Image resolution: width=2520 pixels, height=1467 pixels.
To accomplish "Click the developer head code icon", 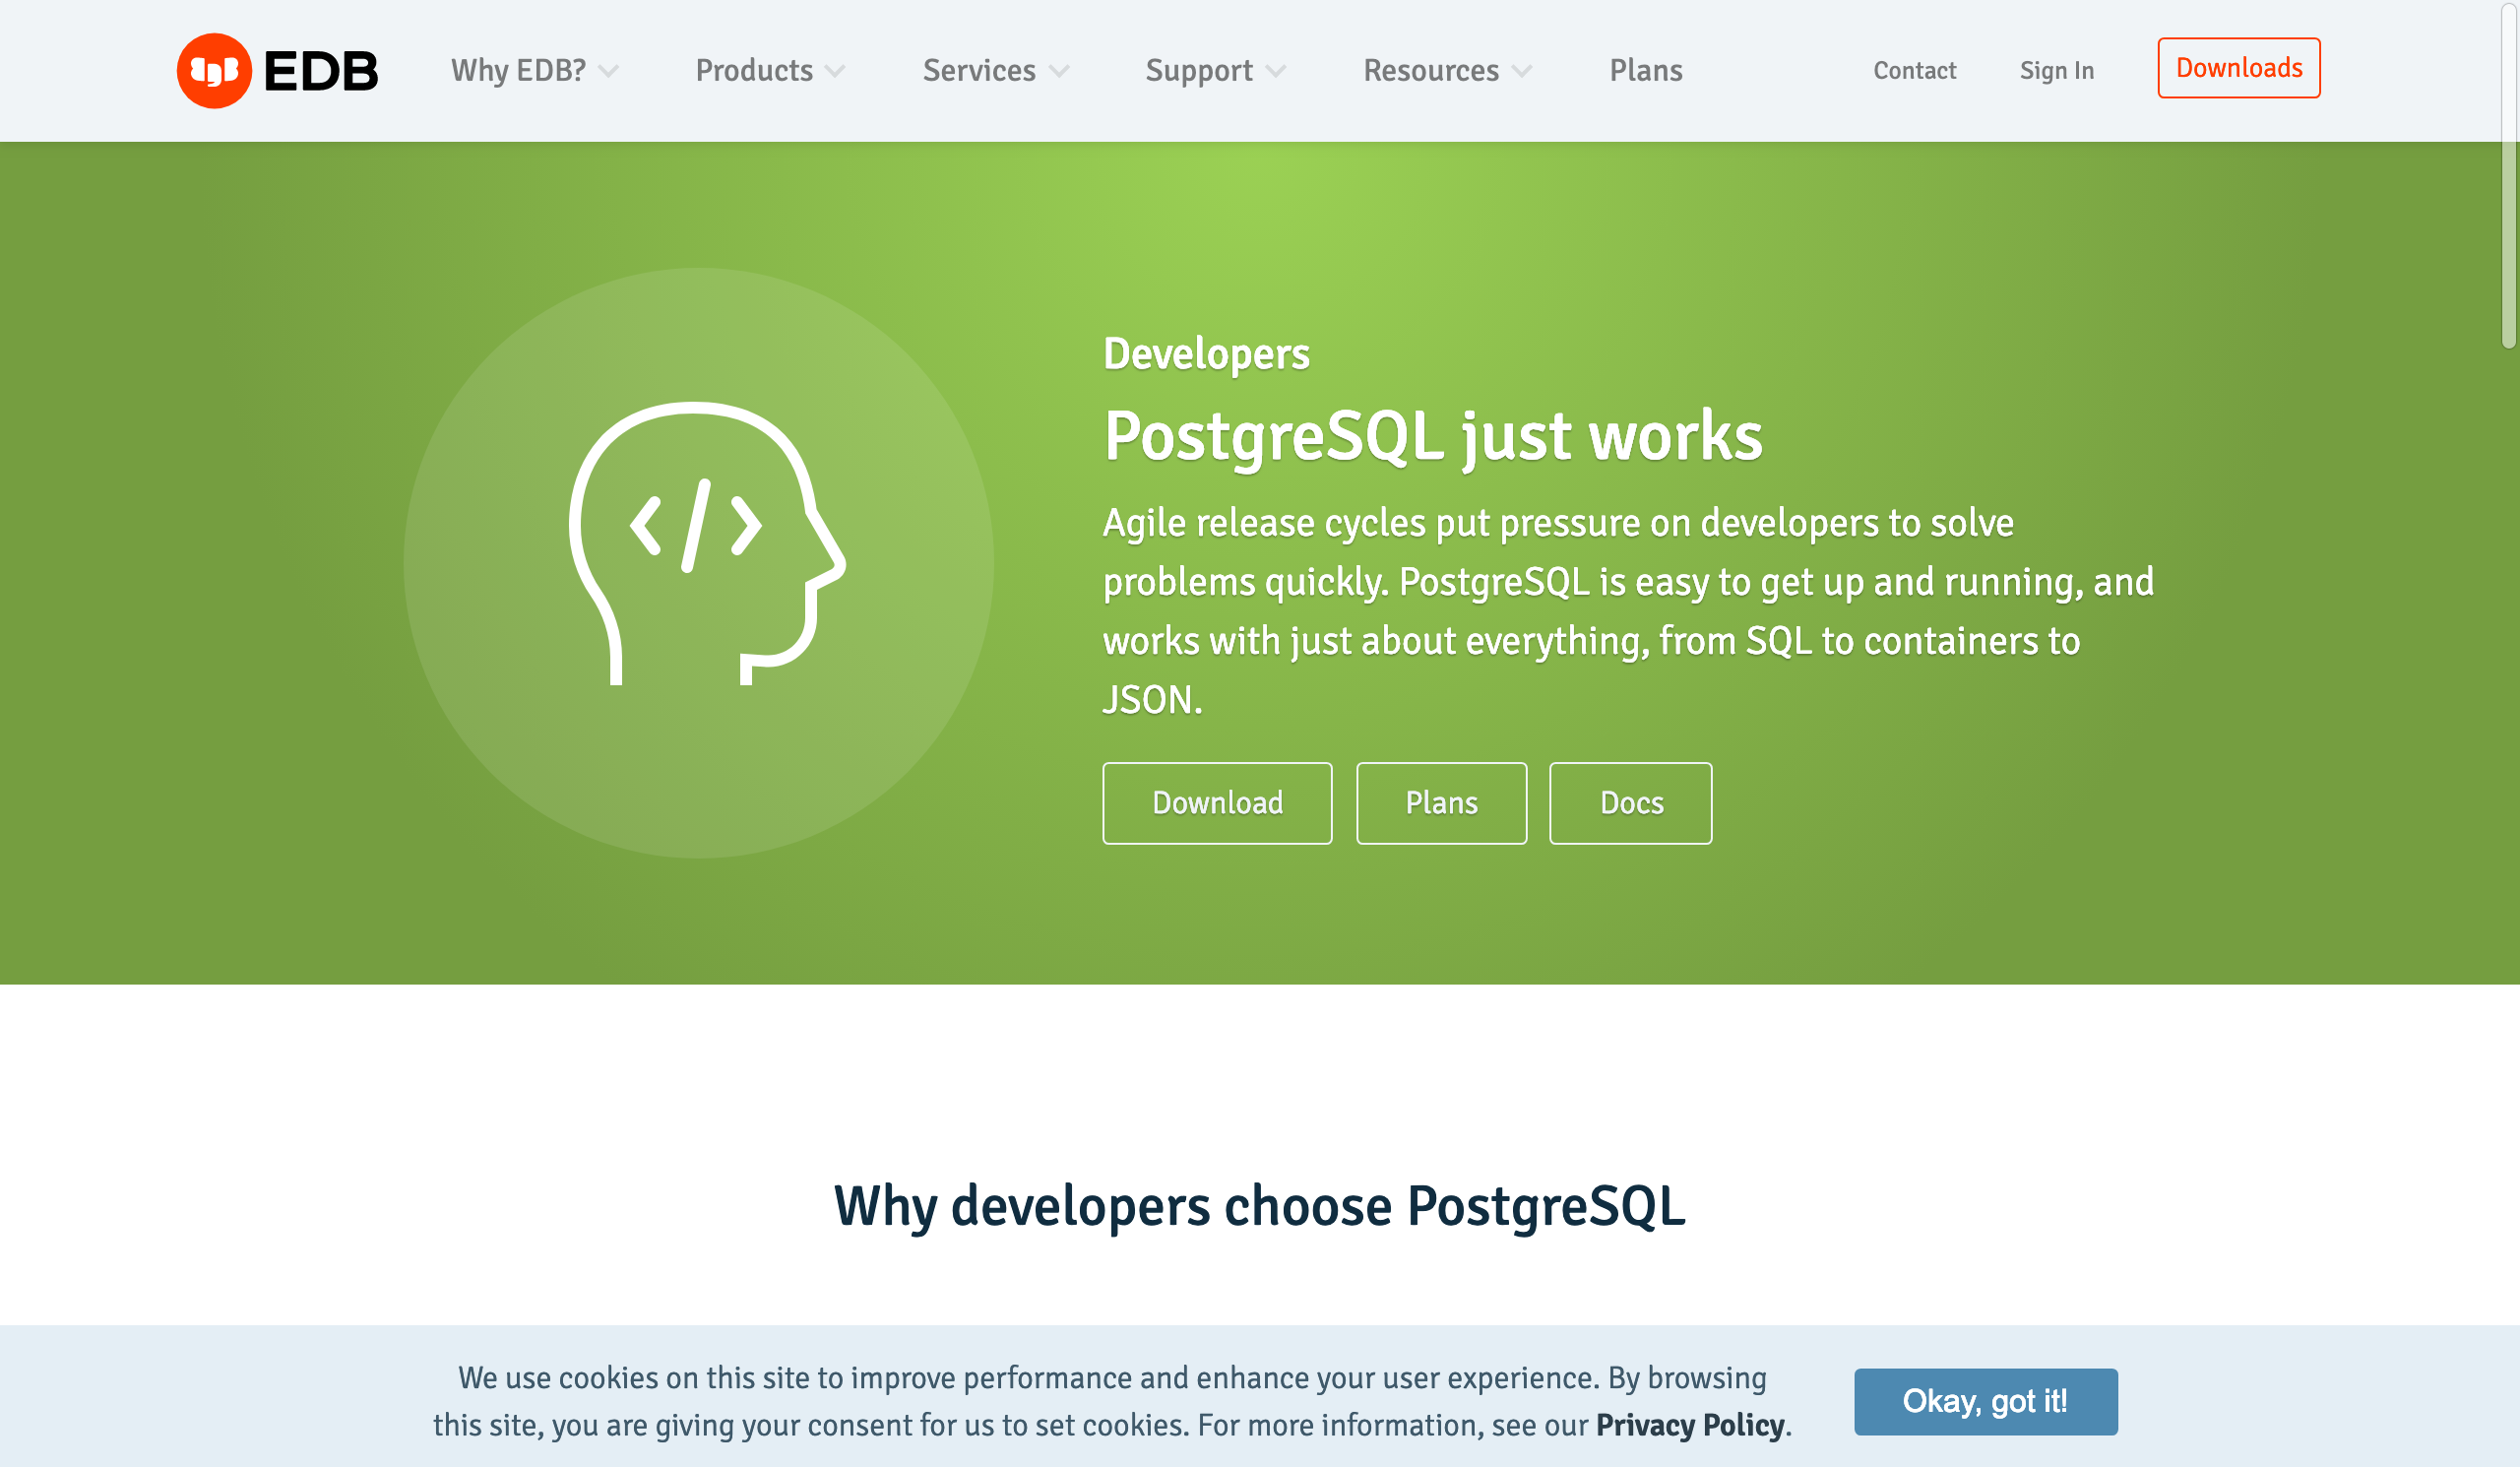I will (x=707, y=544).
